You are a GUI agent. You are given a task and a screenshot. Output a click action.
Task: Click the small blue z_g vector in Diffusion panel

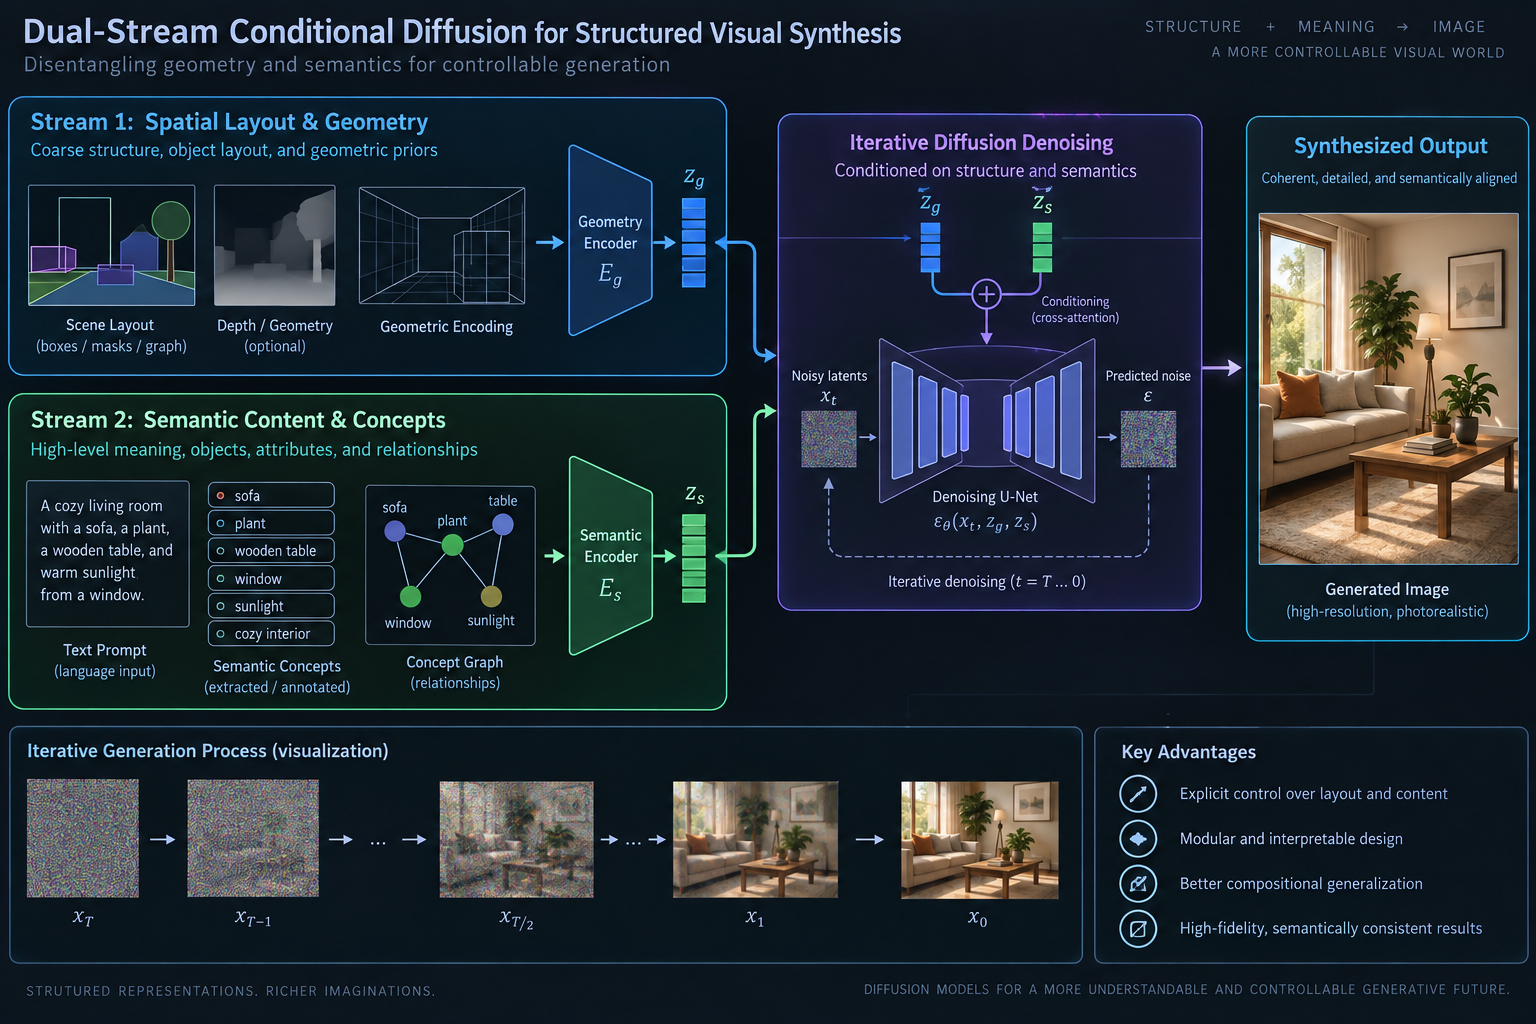pos(930,248)
